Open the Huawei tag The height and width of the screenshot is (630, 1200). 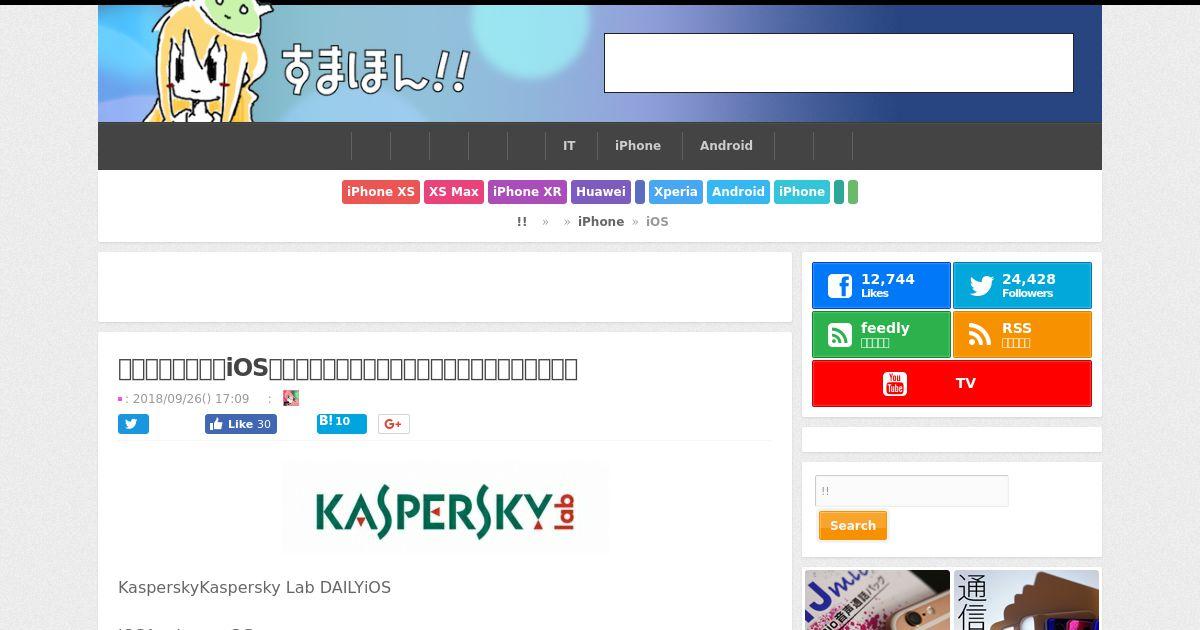[x=601, y=192]
